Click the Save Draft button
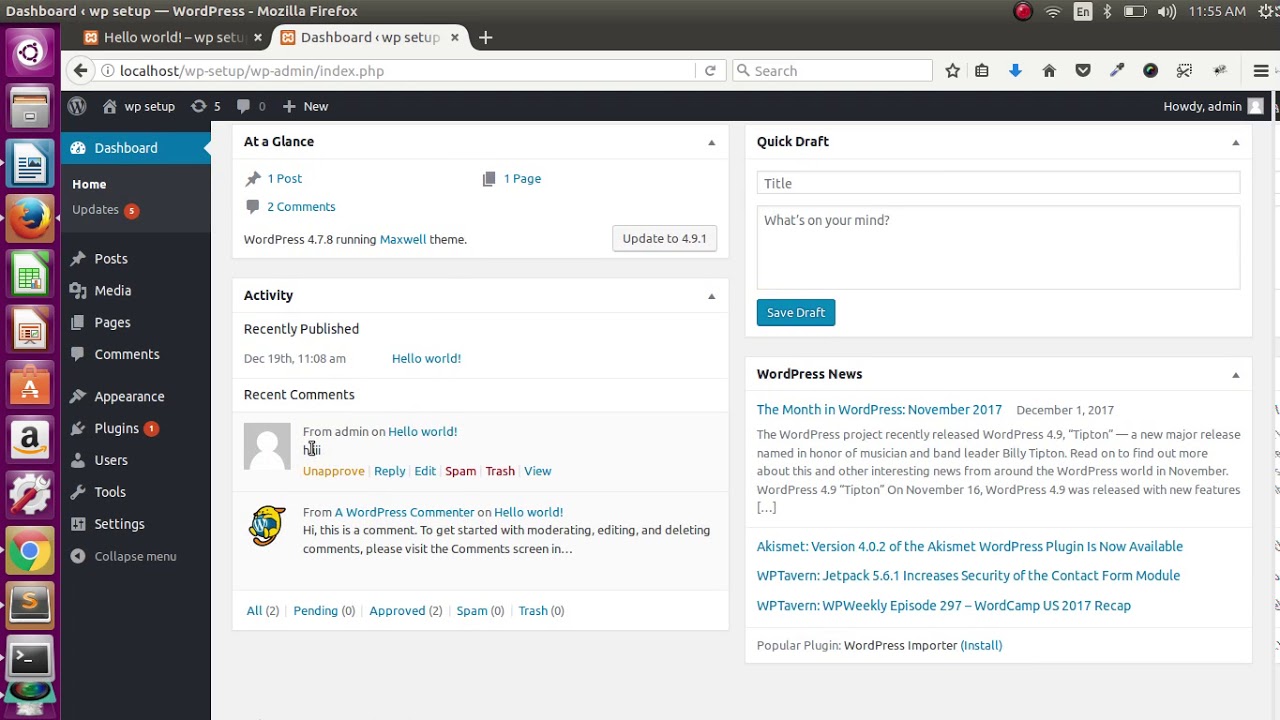 pos(796,313)
